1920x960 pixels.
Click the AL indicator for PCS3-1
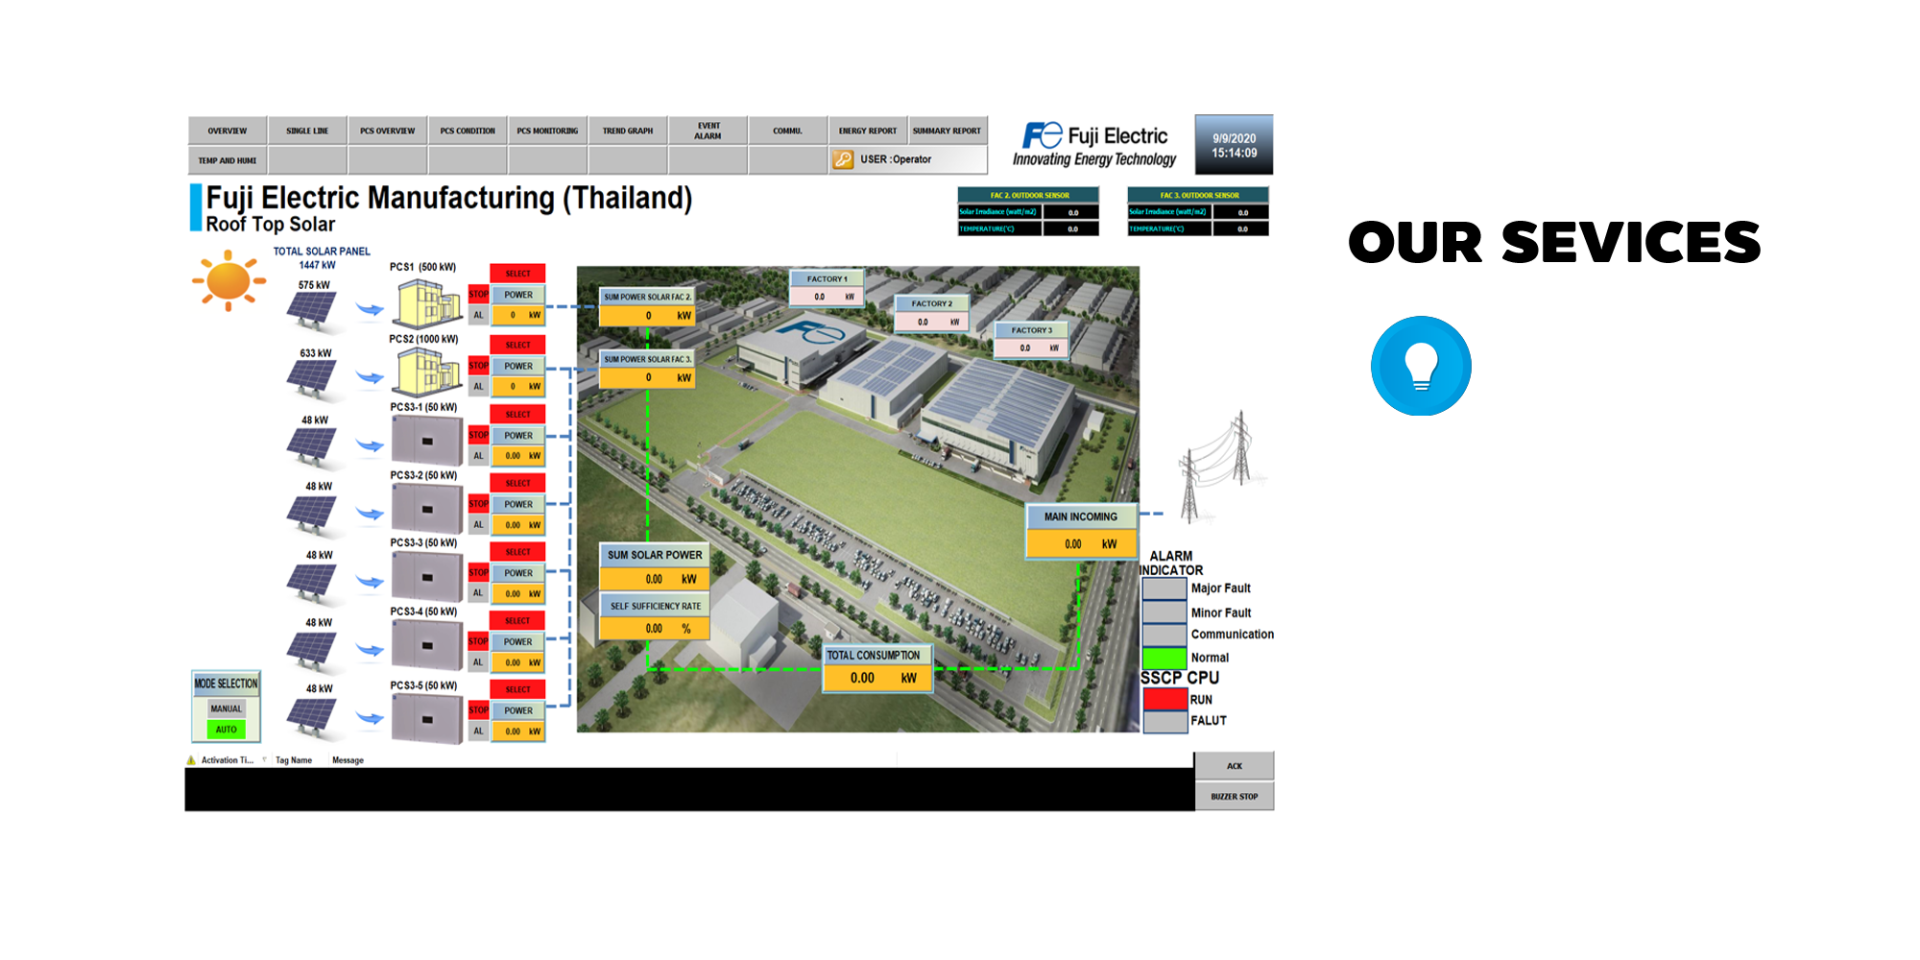[478, 456]
